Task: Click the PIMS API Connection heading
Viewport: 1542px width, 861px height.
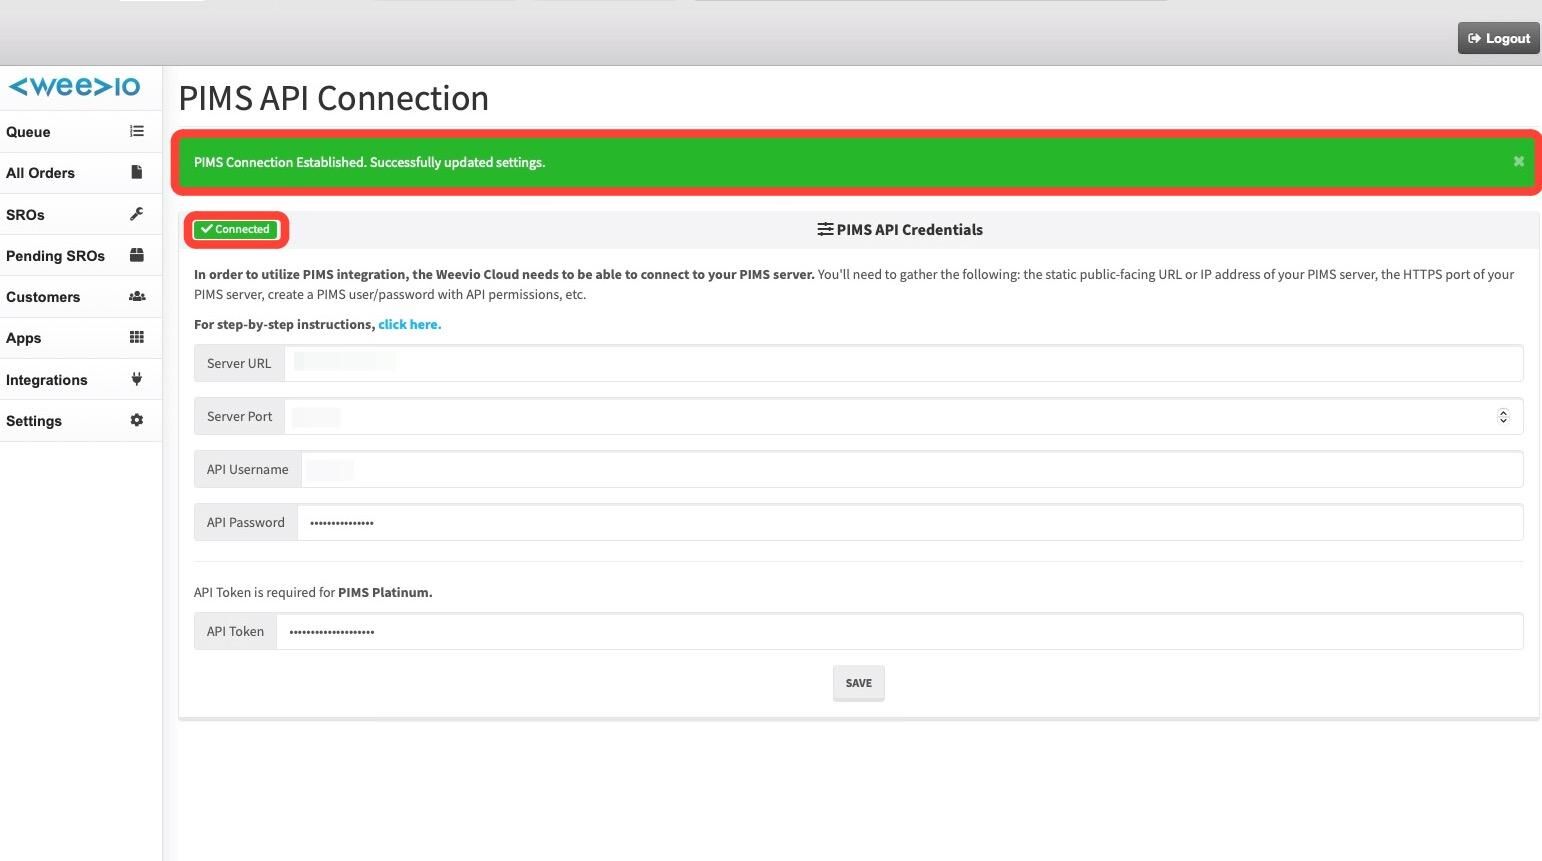Action: [334, 98]
